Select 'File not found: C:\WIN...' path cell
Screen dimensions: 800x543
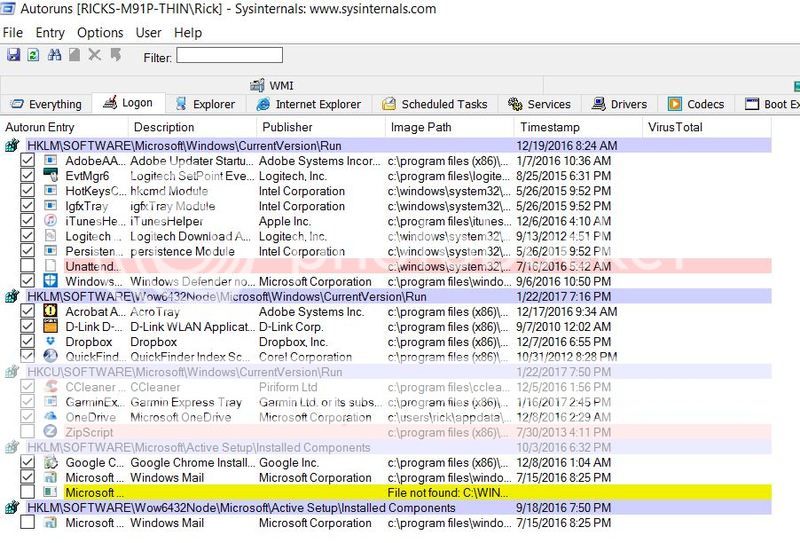click(448, 492)
